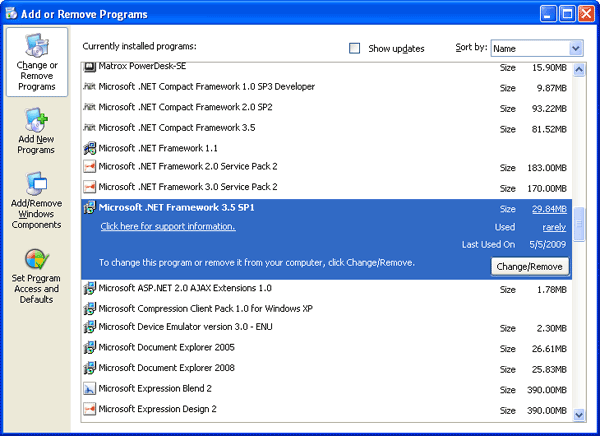Click Microsoft Document Explorer 2005 icon

(90, 348)
